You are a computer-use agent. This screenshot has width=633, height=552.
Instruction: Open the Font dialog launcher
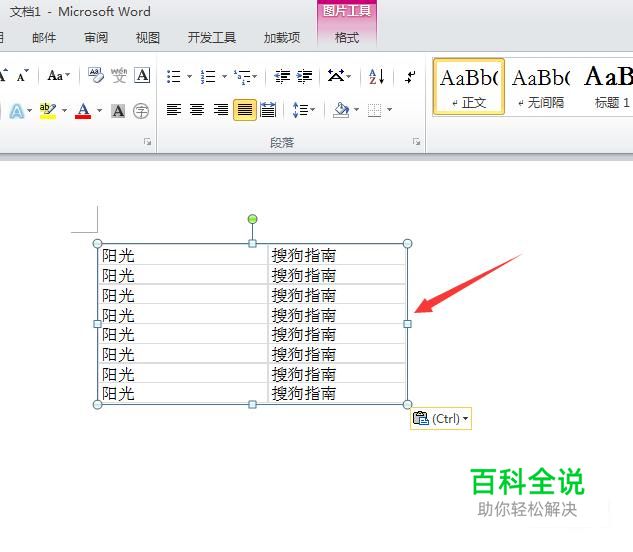click(x=147, y=142)
